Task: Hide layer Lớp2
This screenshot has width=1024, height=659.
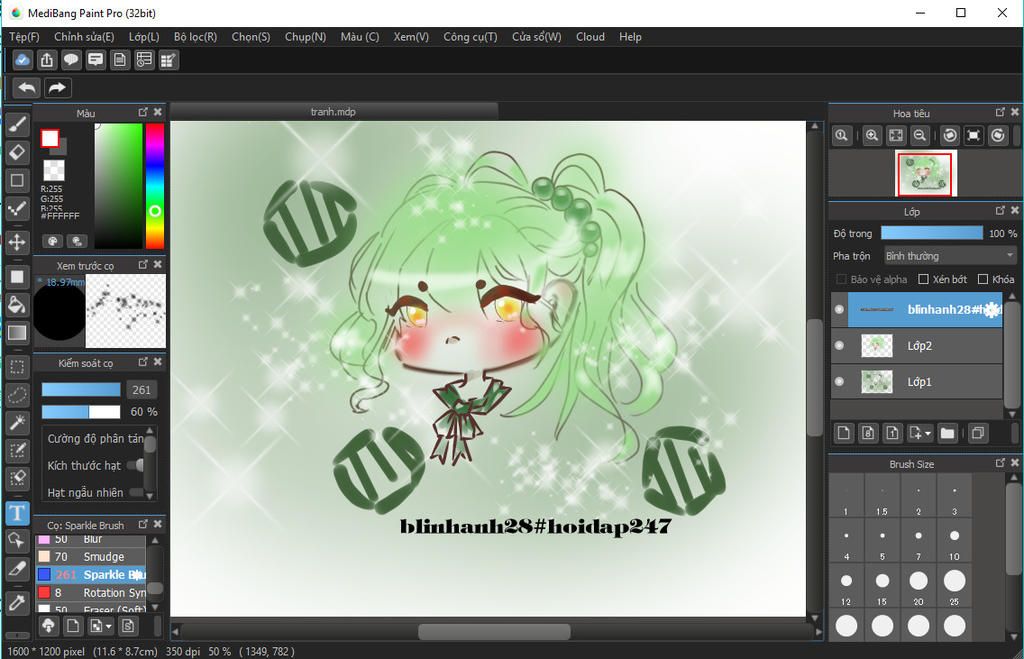Action: (839, 346)
